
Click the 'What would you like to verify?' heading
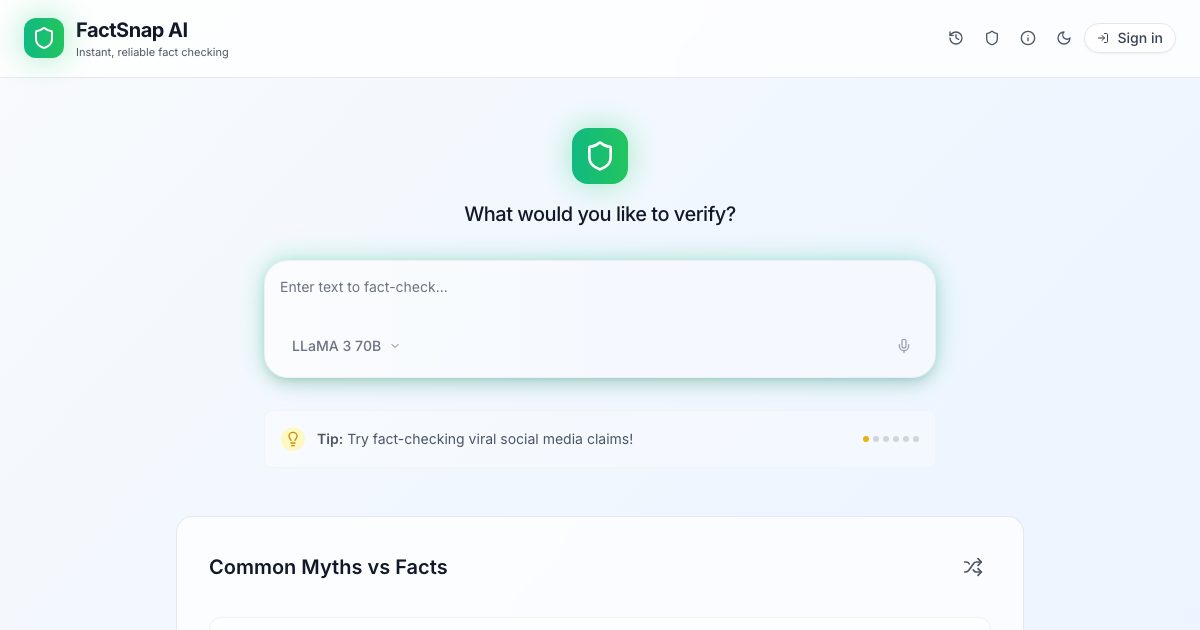pyautogui.click(x=600, y=214)
